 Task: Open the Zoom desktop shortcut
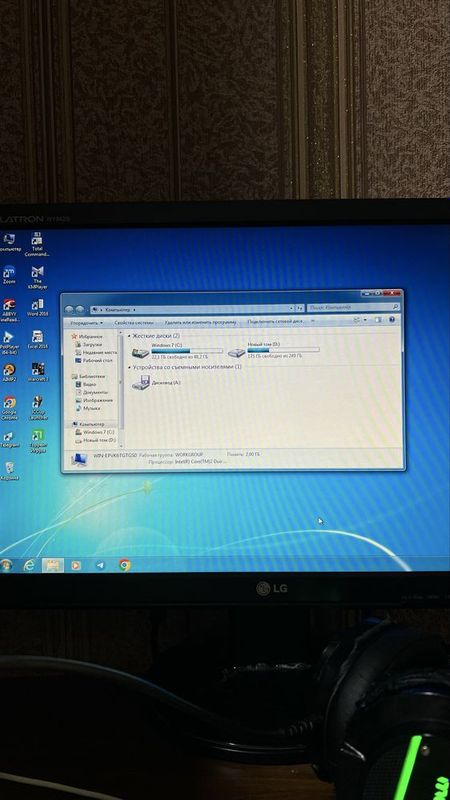(x=9, y=274)
